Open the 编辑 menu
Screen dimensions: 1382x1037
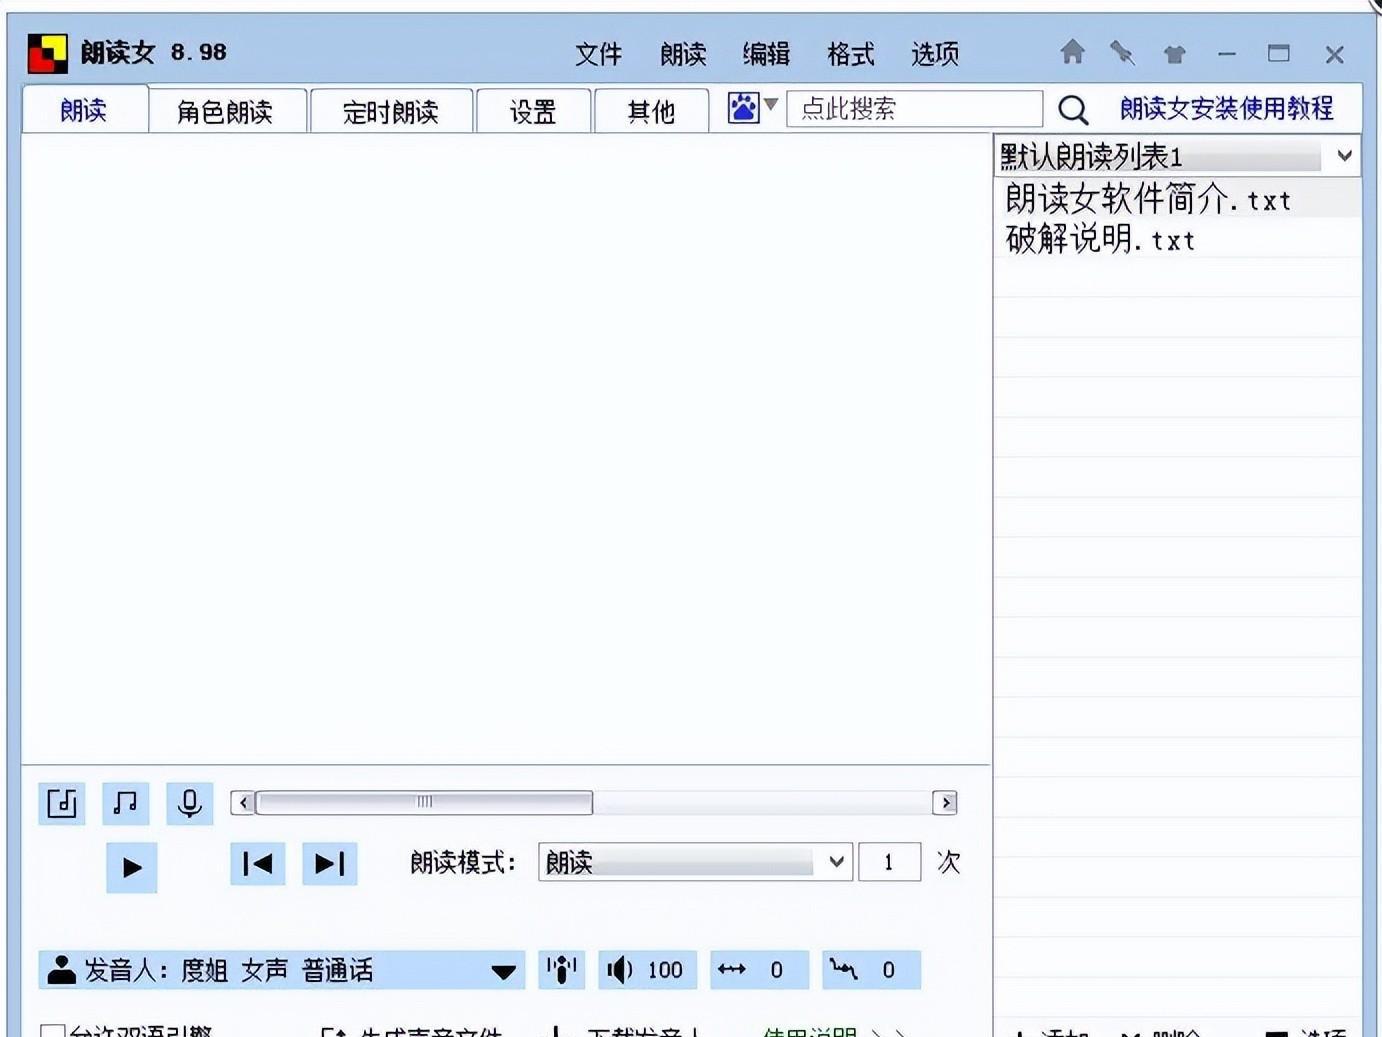[767, 54]
